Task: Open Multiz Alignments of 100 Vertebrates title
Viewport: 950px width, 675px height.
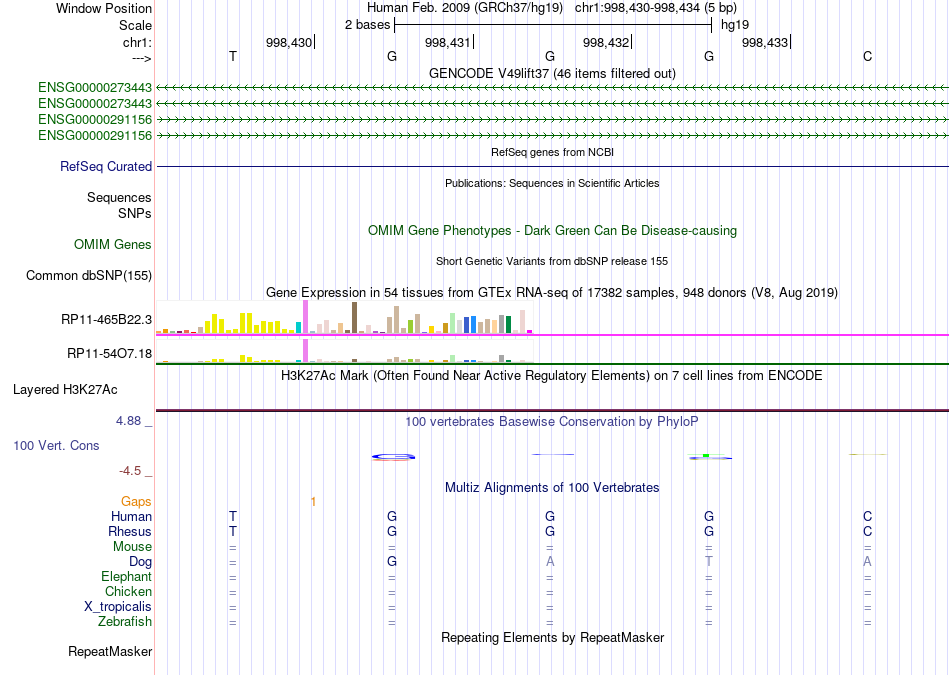Action: point(552,488)
